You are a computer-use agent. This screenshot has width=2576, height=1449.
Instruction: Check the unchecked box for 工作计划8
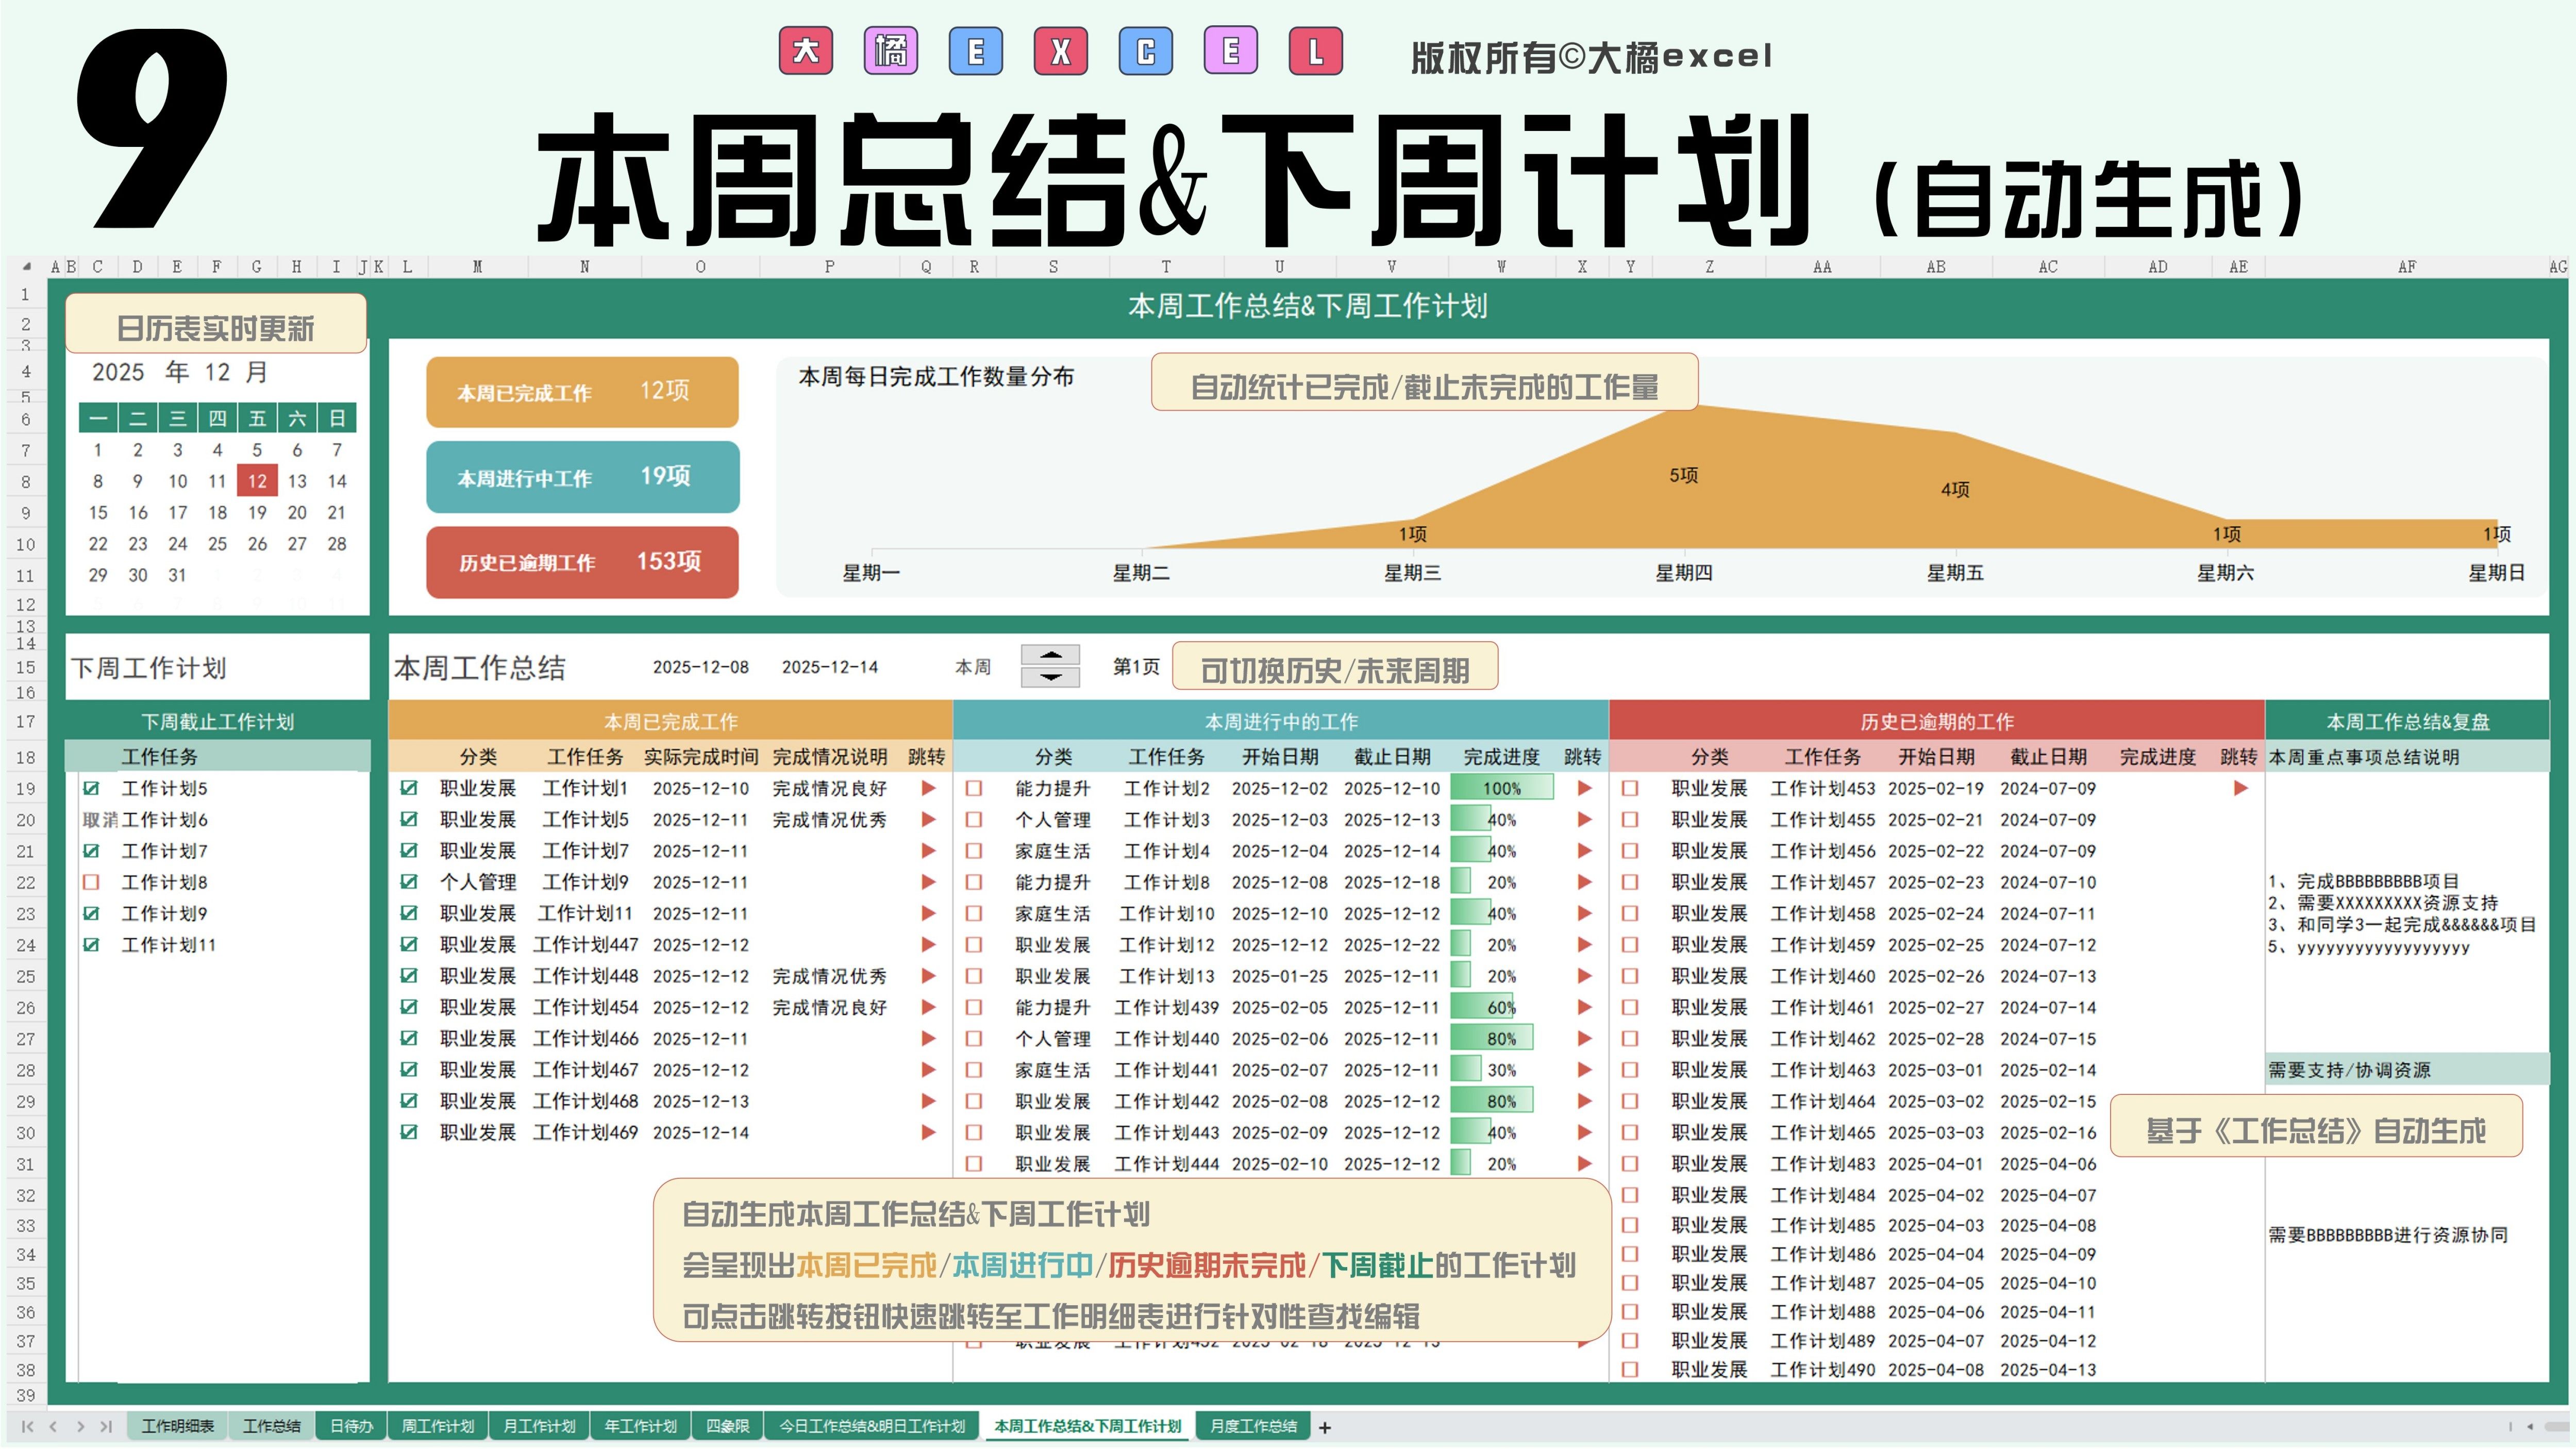[91, 882]
